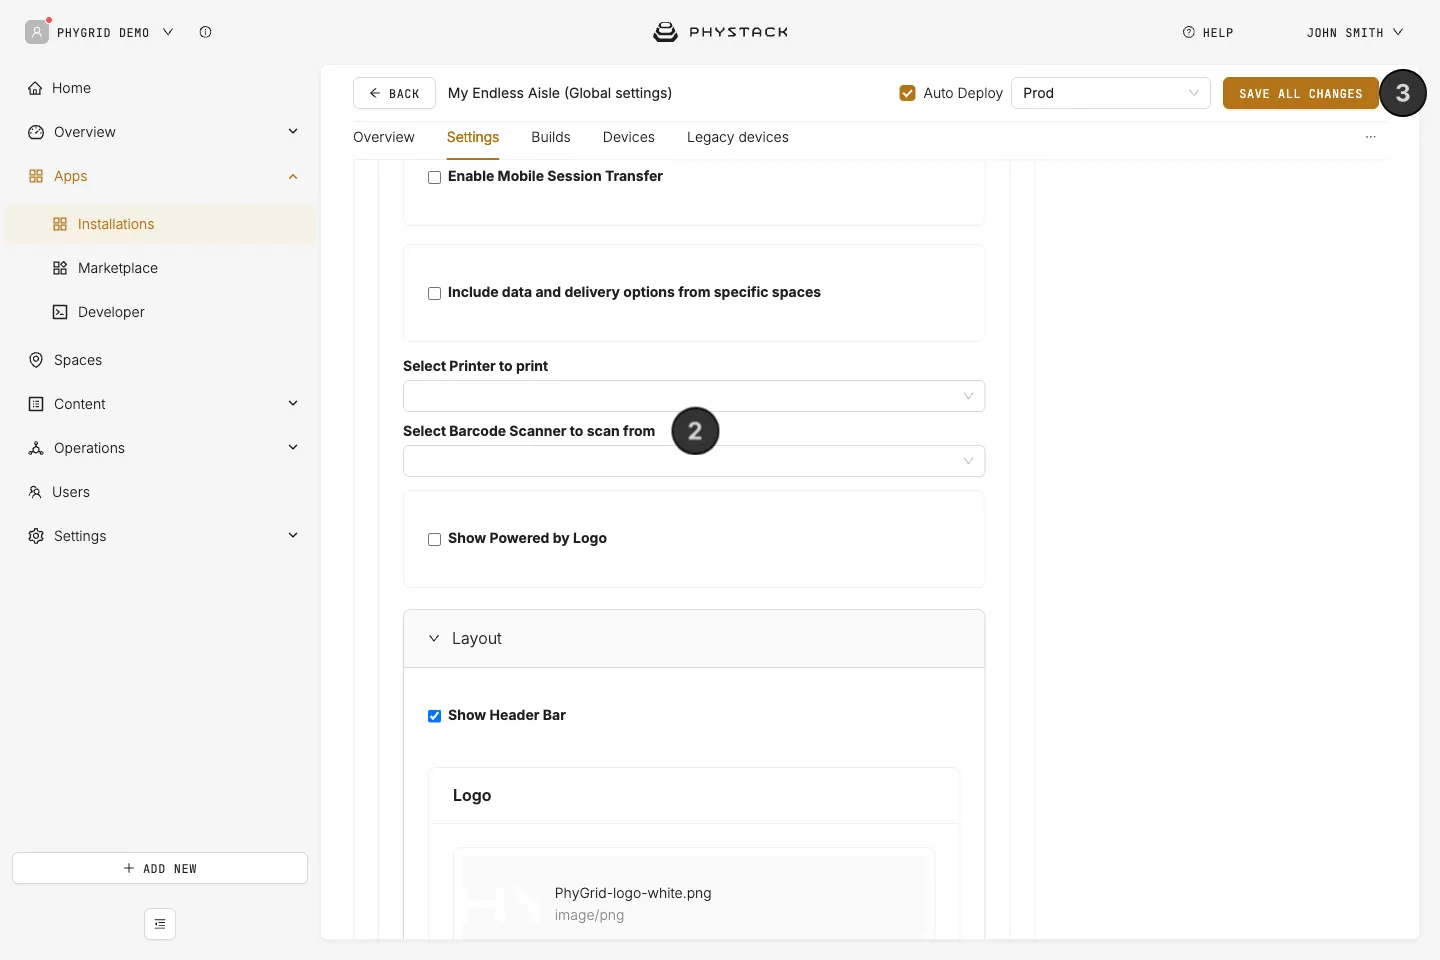Switch to the Builds tab
The height and width of the screenshot is (960, 1440).
pyautogui.click(x=551, y=137)
